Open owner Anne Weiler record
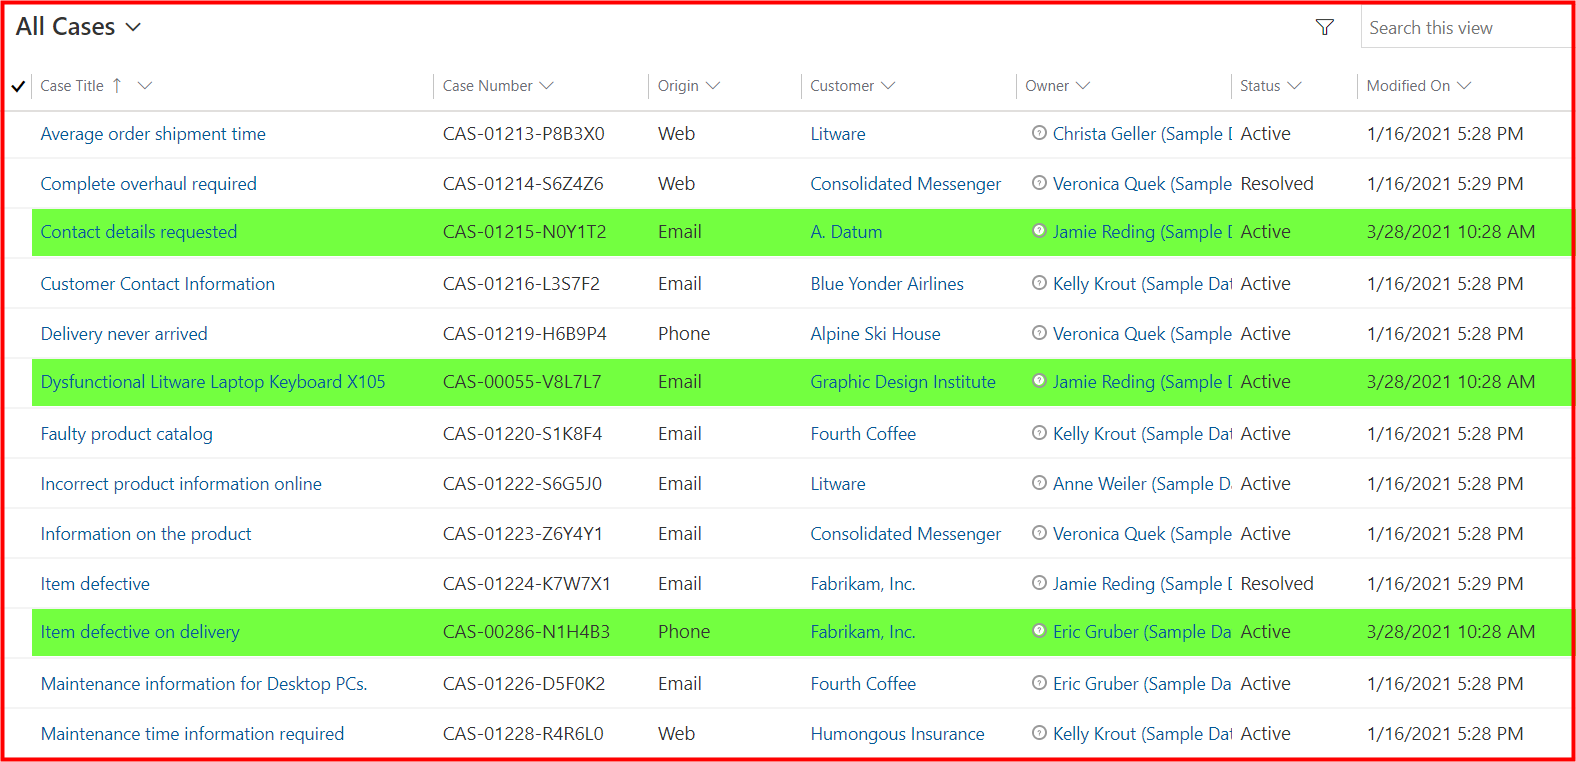Image resolution: width=1576 pixels, height=762 pixels. coord(1142,484)
